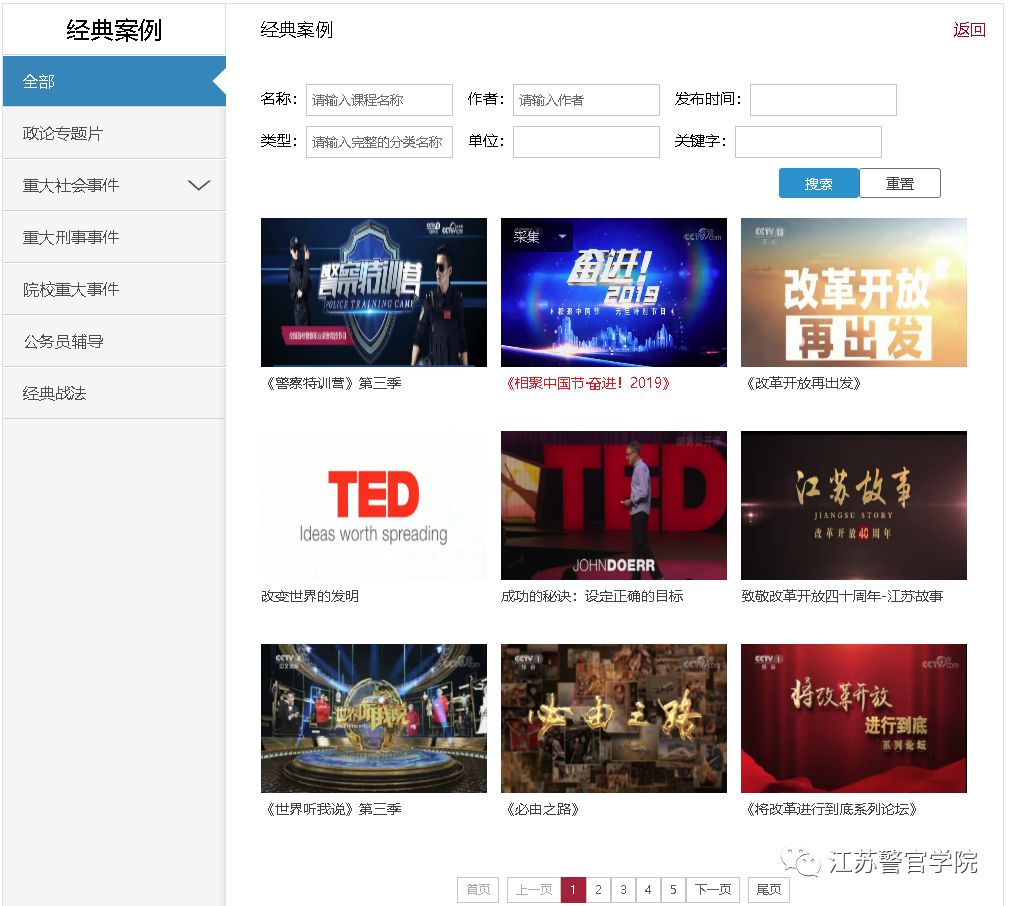The height and width of the screenshot is (906, 1010).
Task: Click the red title 《相聚中国节·奋进！2019》
Action: [587, 383]
